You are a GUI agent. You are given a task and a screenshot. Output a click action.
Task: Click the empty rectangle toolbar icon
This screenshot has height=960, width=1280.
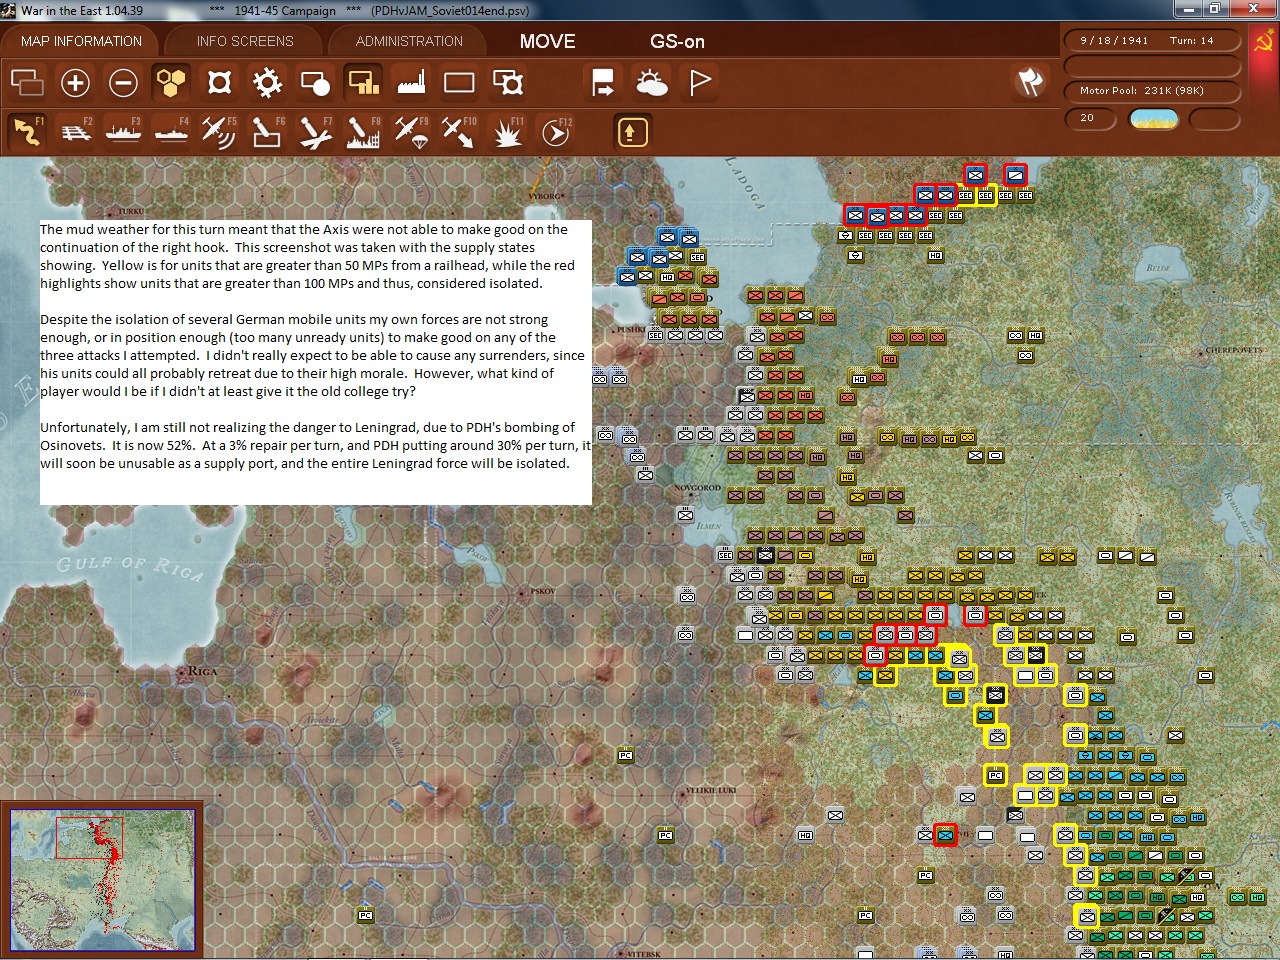point(459,82)
